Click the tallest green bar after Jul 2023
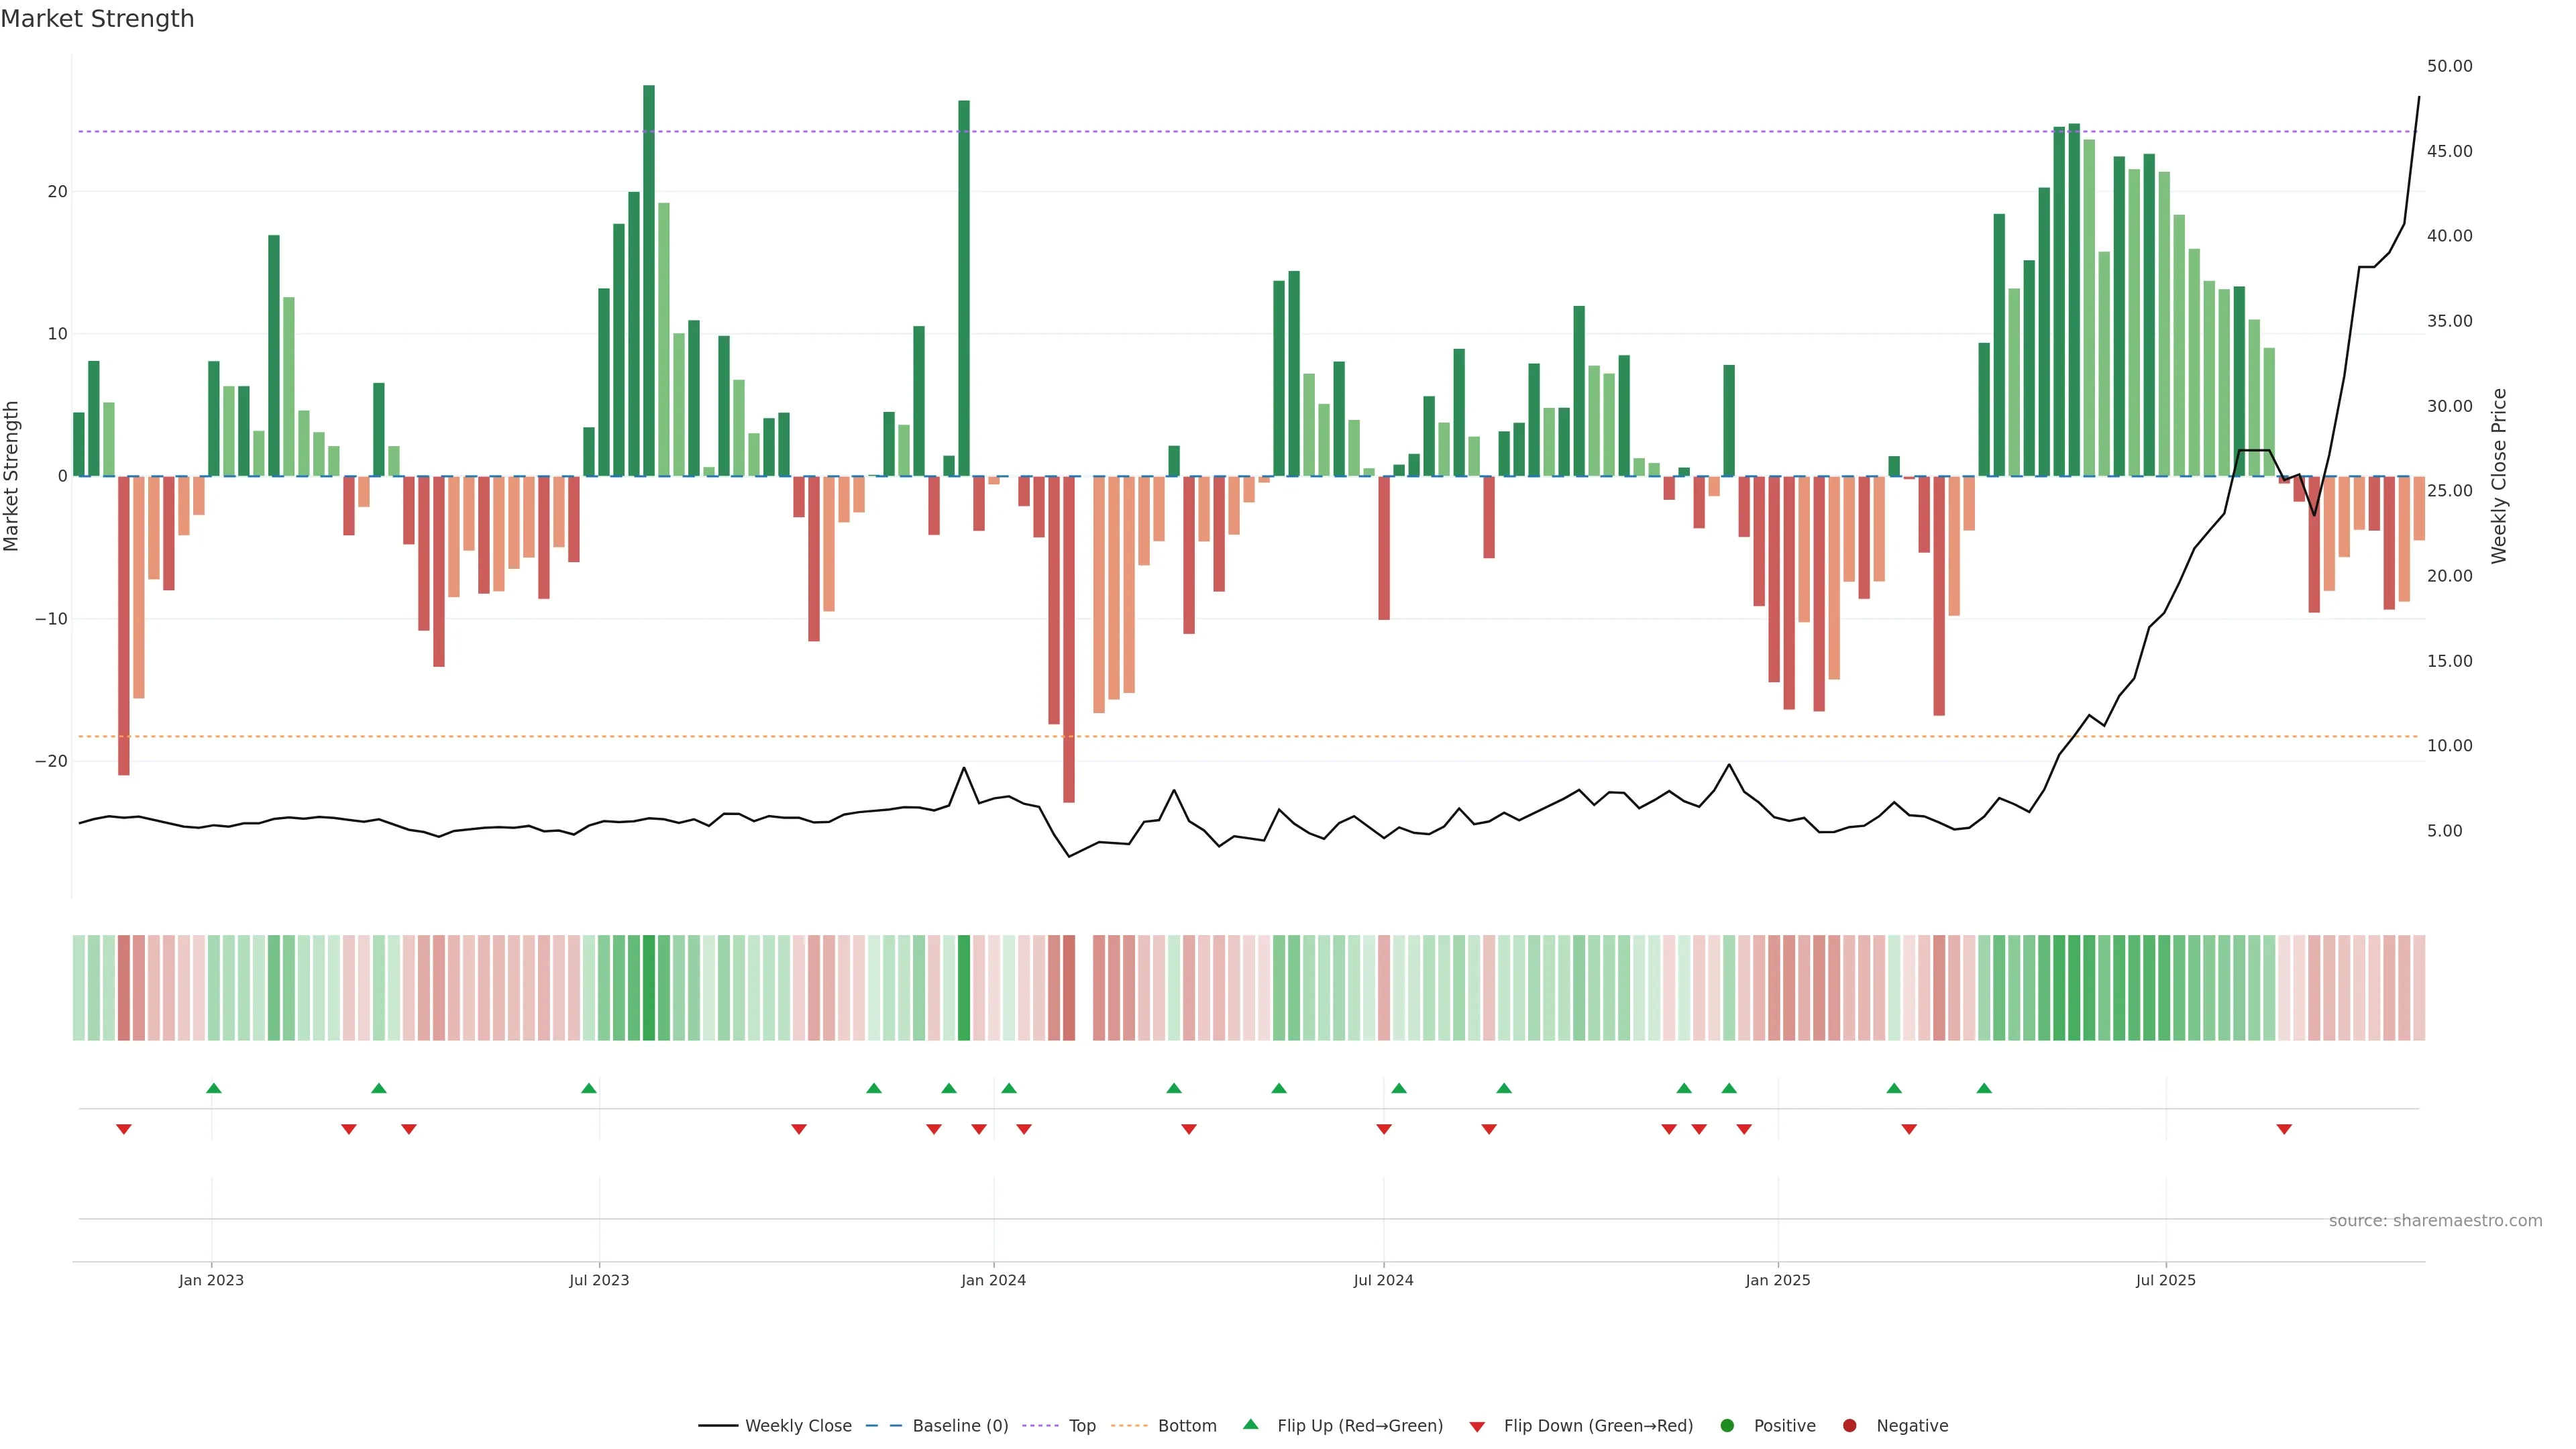Image resolution: width=2576 pixels, height=1449 pixels. (649, 280)
